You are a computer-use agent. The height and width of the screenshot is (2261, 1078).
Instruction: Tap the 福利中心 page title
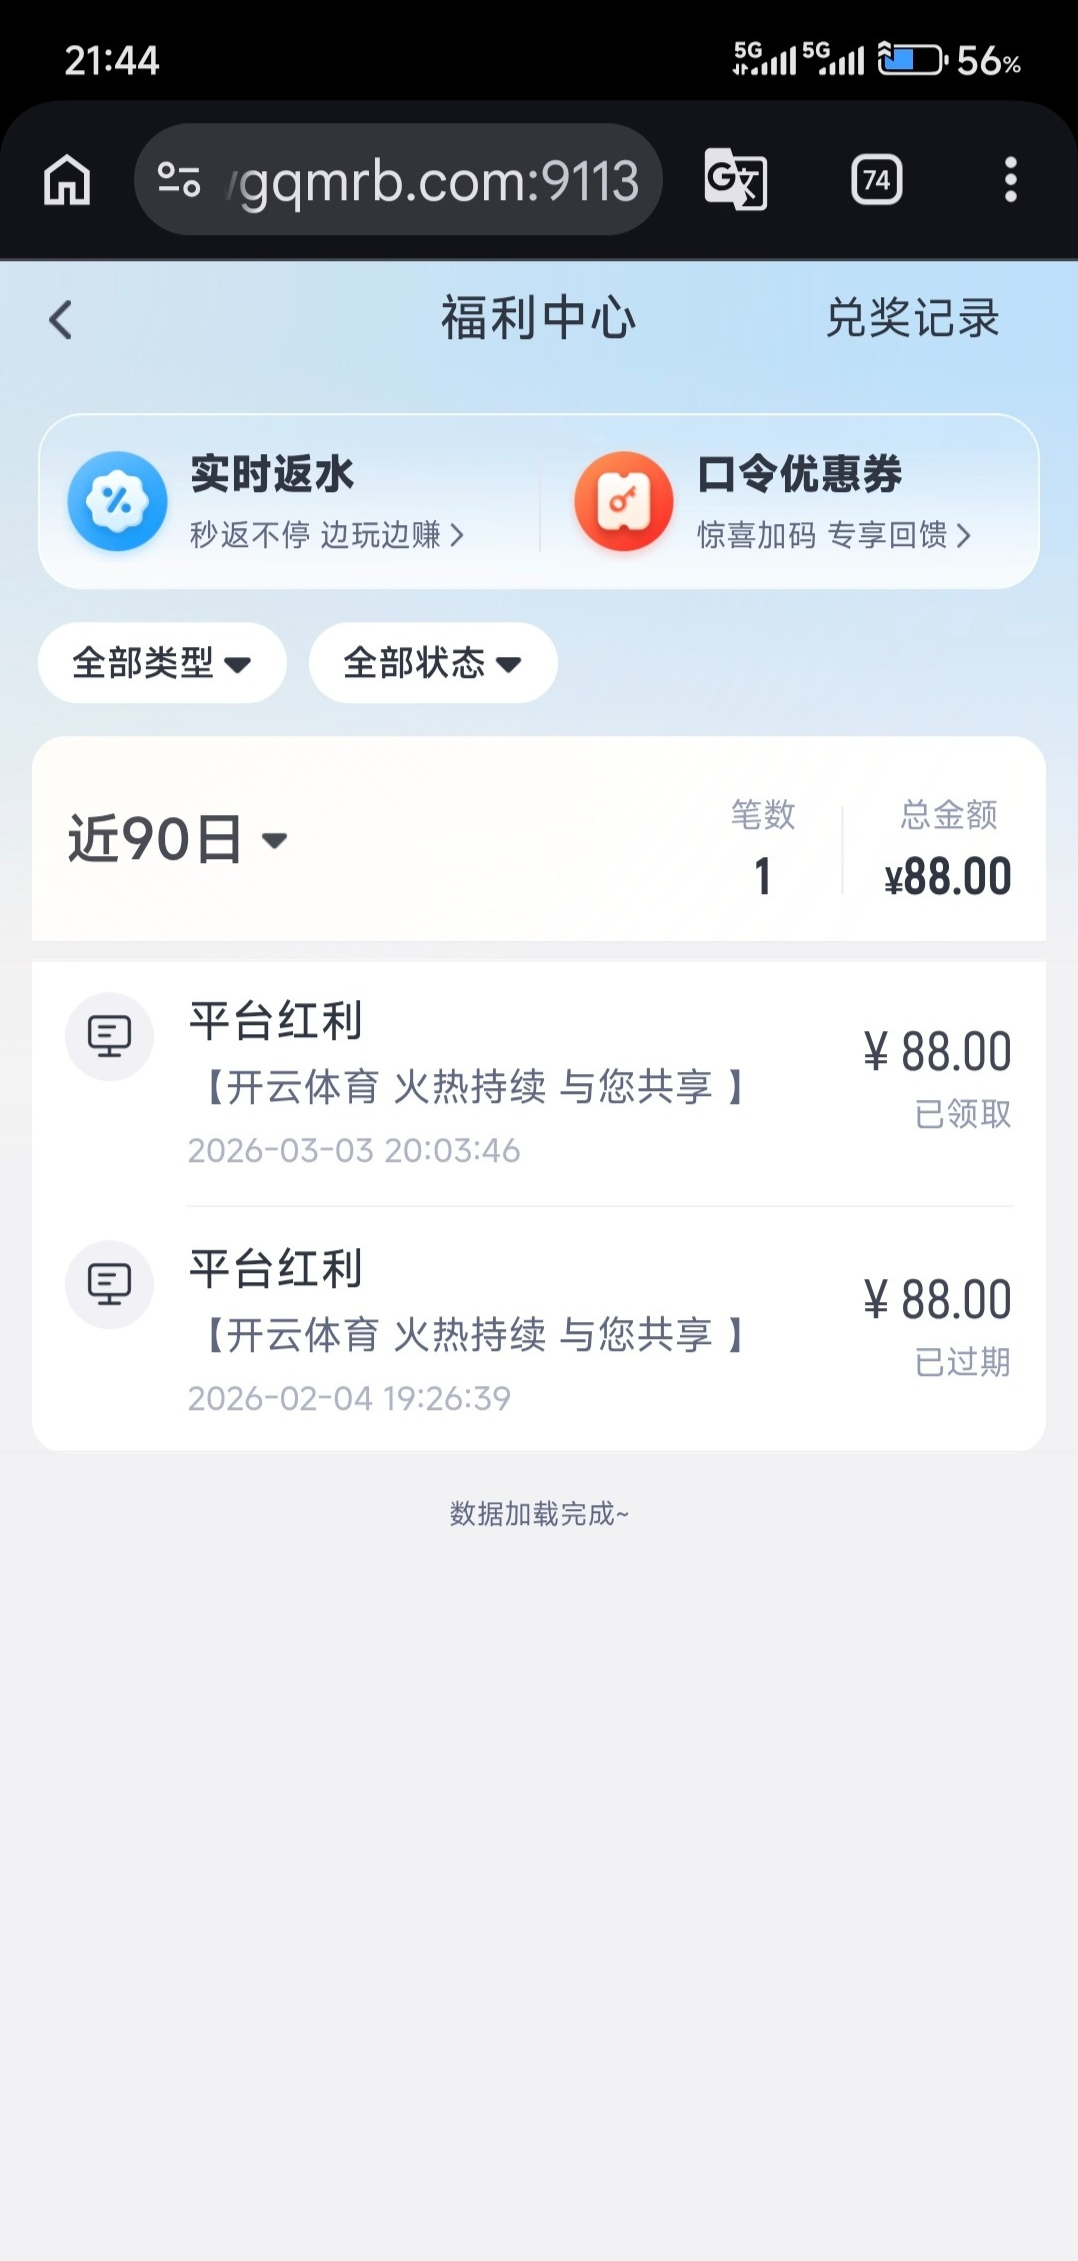[538, 319]
